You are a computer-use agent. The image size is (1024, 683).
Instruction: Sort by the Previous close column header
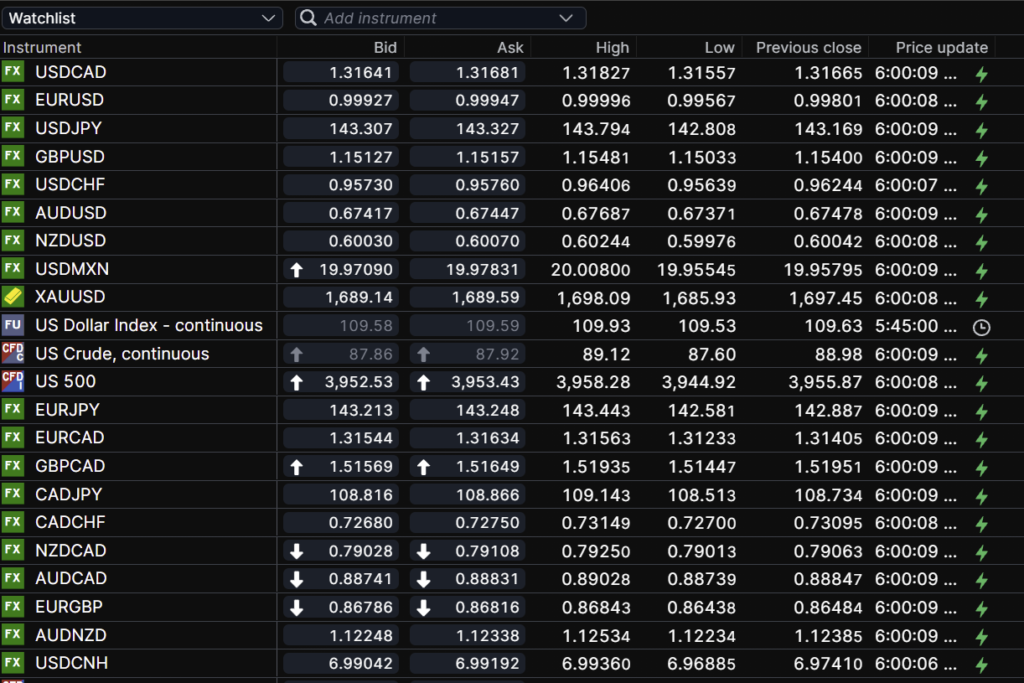point(808,47)
